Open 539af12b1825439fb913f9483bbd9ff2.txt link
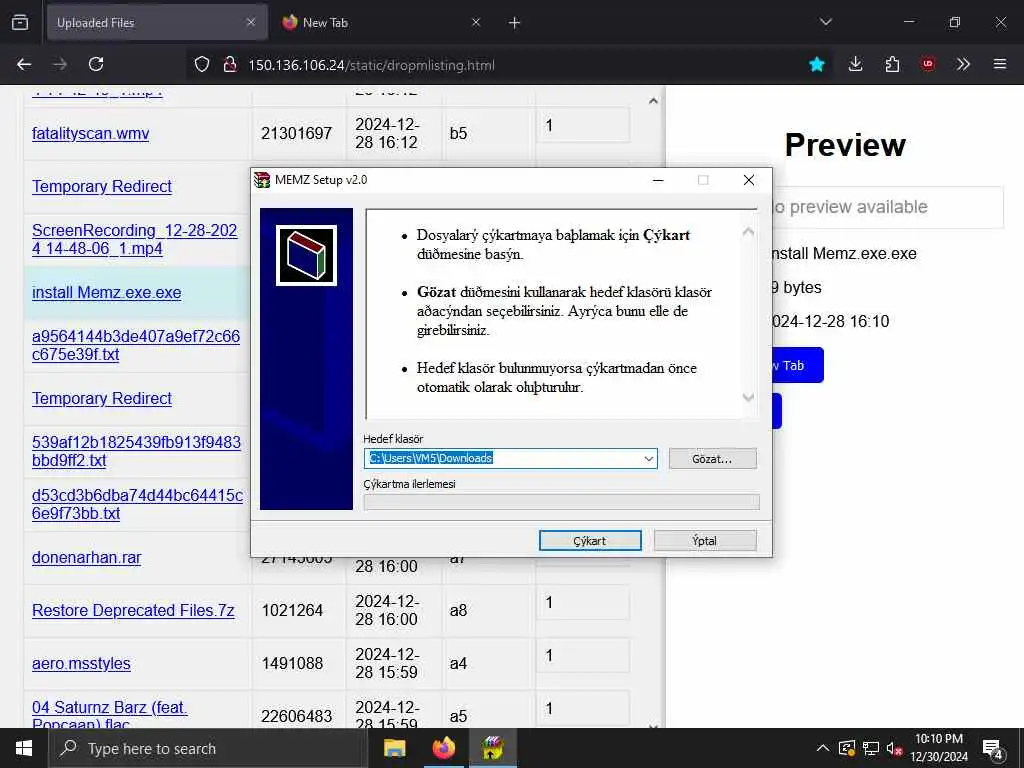Viewport: 1024px width, 768px height. 136,451
